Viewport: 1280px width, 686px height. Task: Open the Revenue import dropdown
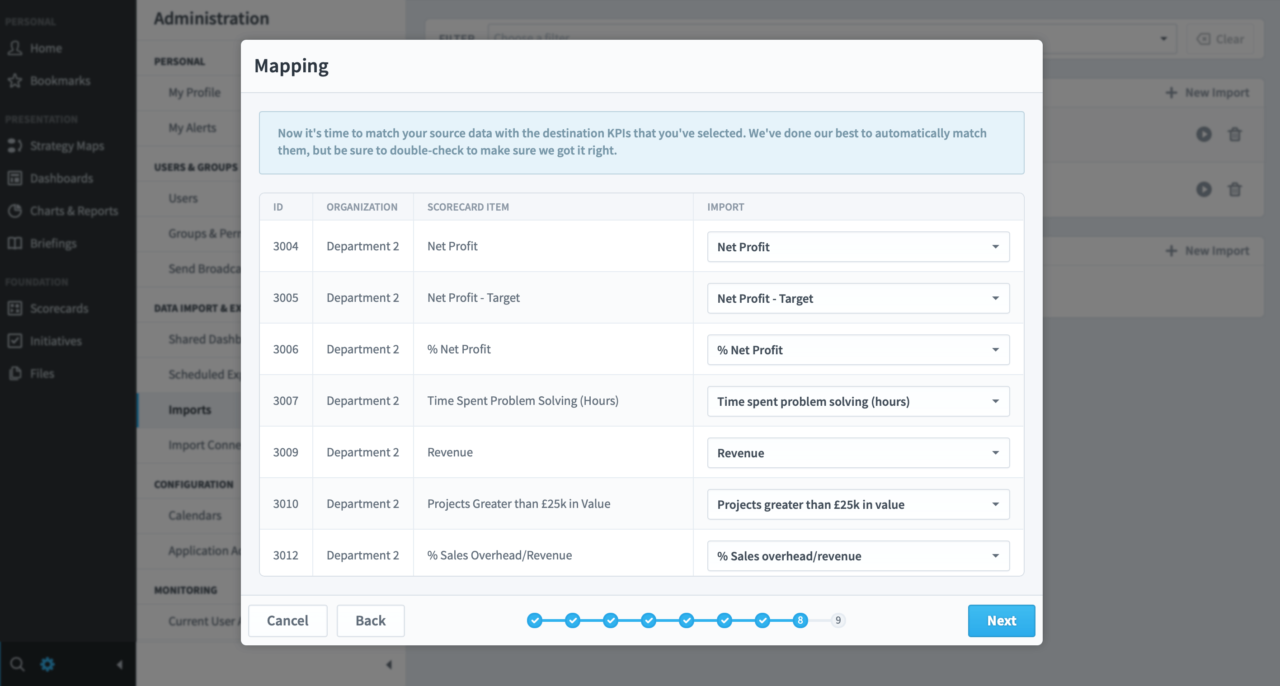coord(857,453)
